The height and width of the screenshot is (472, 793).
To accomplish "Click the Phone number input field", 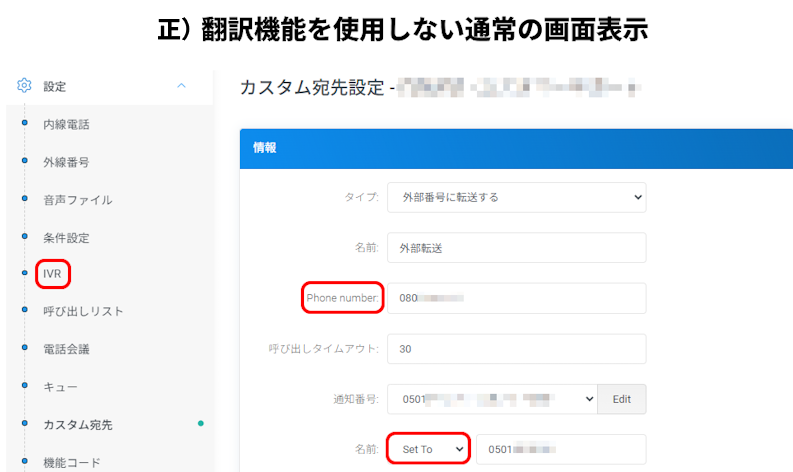I will pyautogui.click(x=516, y=298).
